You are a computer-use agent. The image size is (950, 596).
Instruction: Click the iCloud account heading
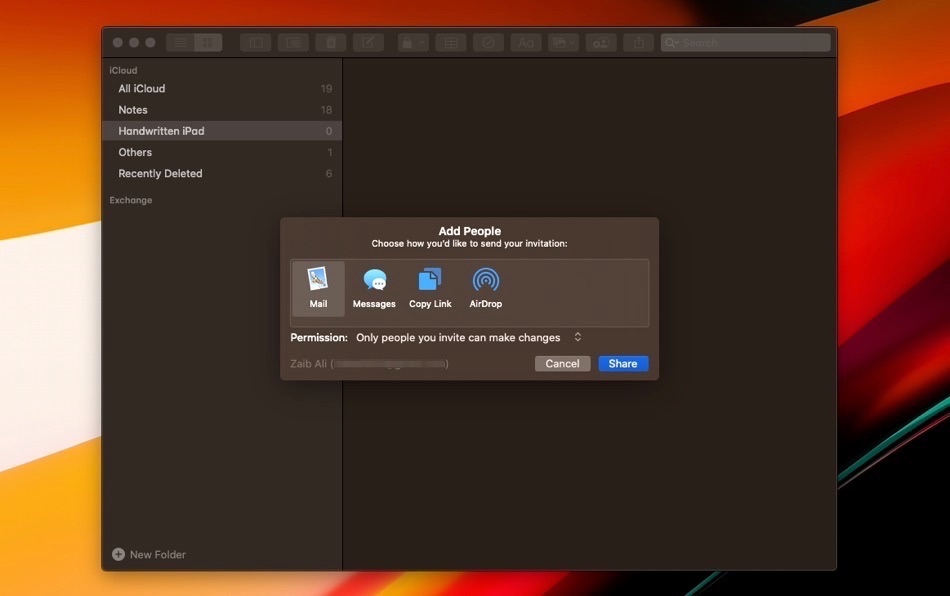coord(123,70)
